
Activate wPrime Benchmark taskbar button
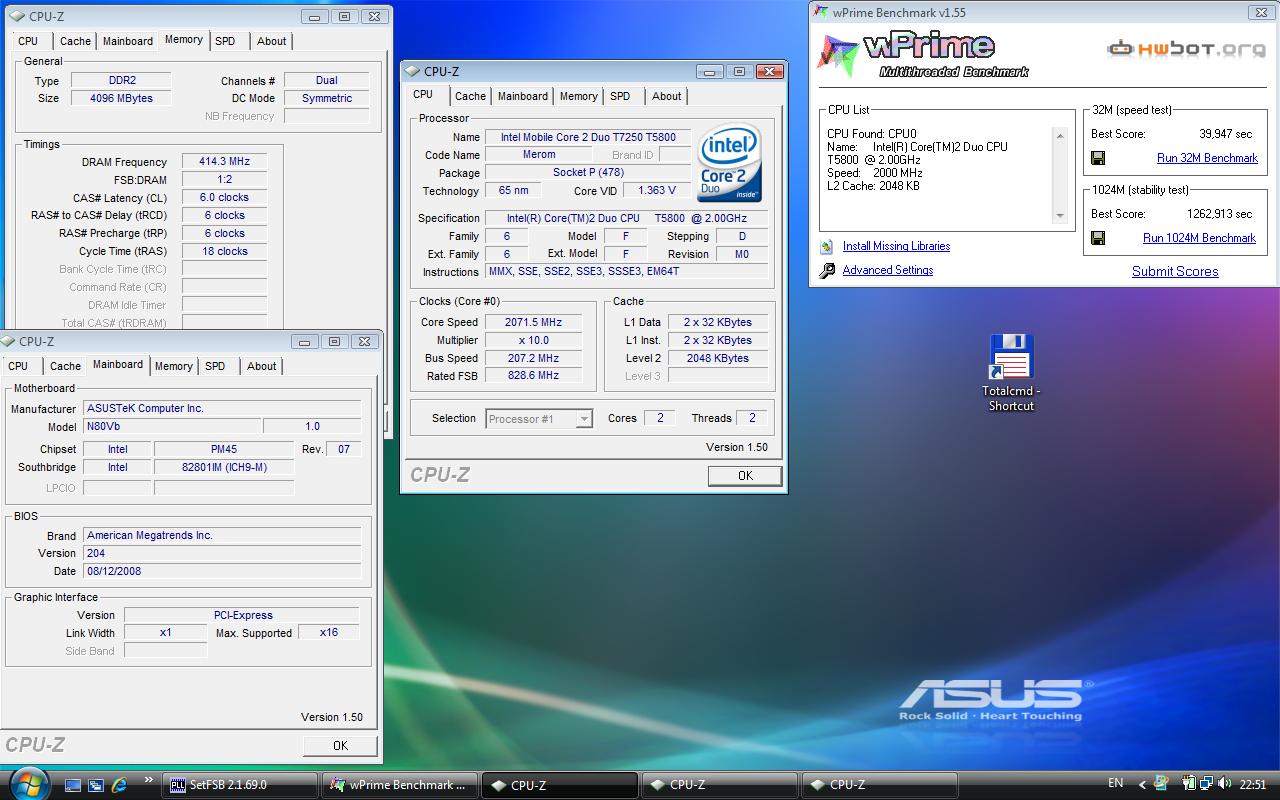[x=400, y=785]
